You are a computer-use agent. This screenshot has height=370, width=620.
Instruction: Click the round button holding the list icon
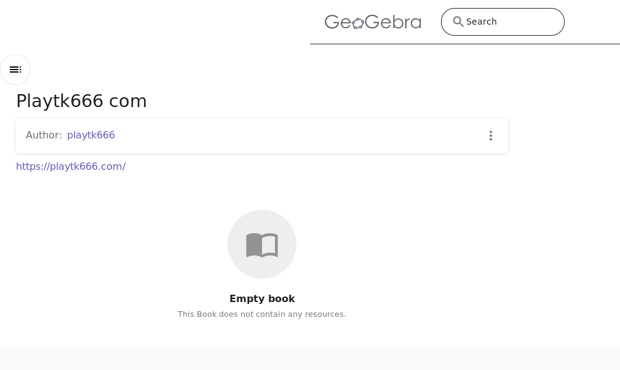click(x=15, y=70)
